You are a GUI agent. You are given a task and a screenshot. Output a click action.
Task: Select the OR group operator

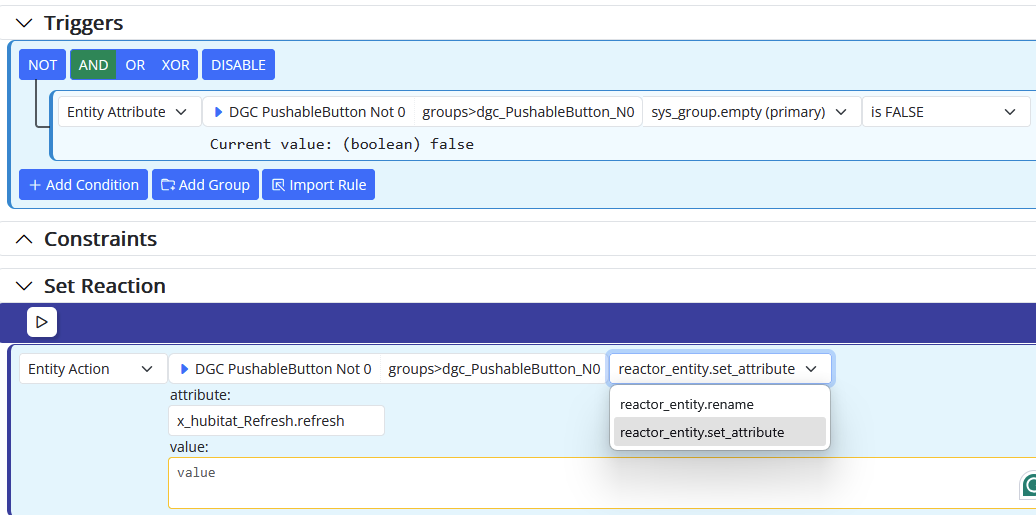point(135,65)
